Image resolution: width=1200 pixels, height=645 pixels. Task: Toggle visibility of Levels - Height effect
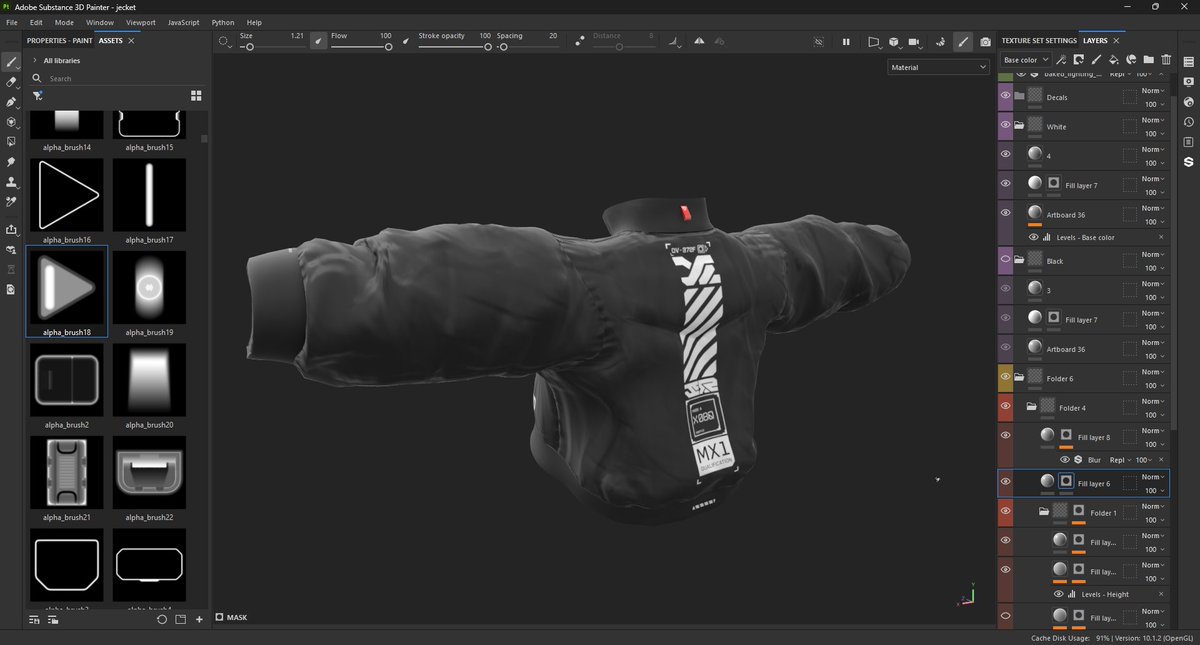(1059, 594)
